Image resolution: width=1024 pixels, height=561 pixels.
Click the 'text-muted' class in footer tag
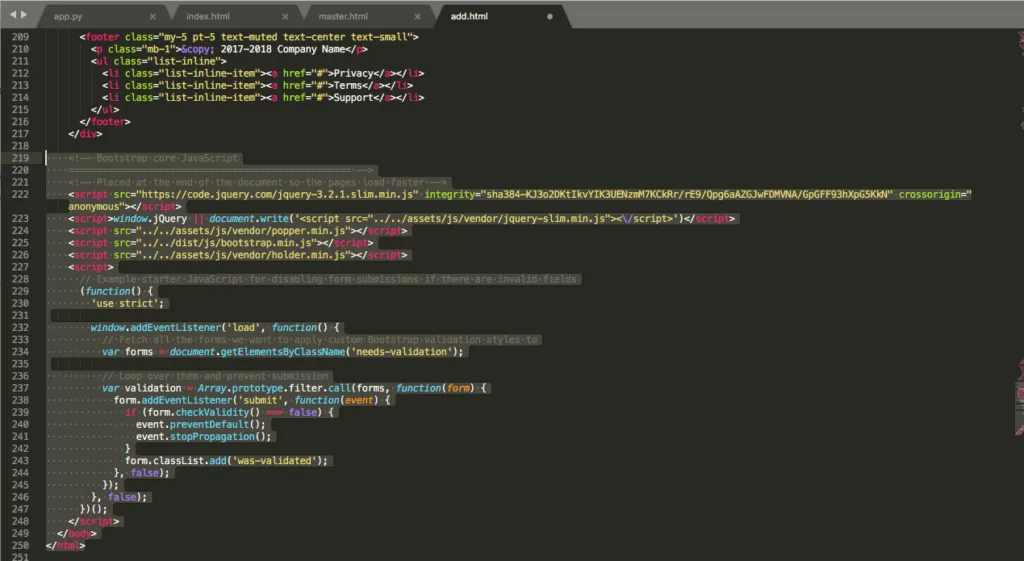249,37
